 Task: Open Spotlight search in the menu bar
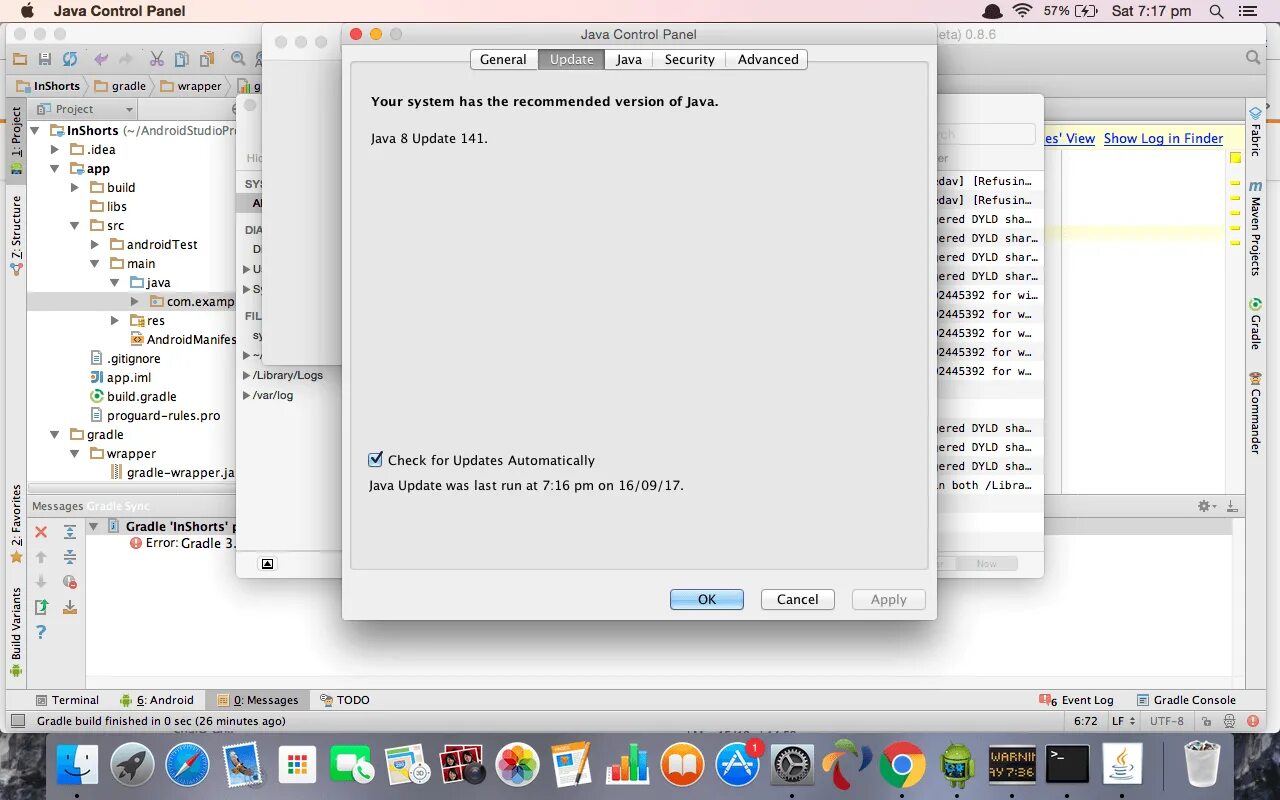1216,11
